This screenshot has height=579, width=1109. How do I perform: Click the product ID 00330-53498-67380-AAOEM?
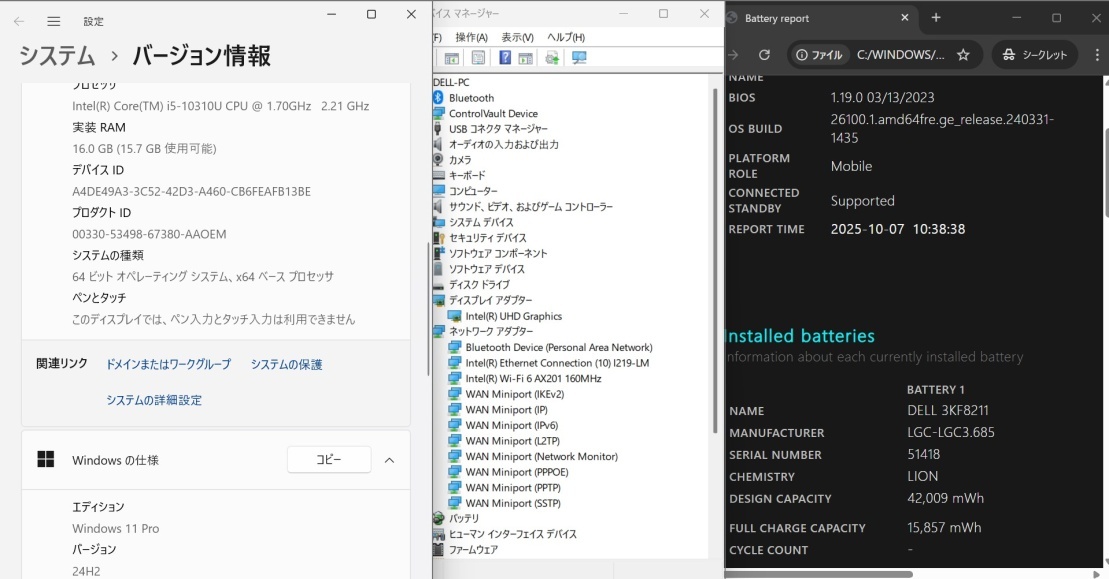(149, 234)
